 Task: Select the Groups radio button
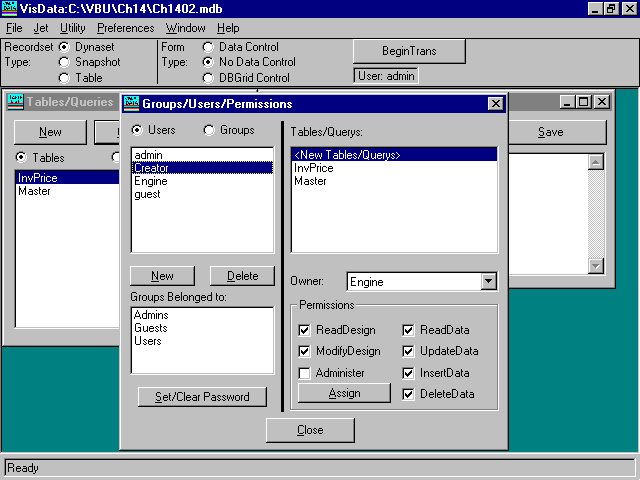[x=209, y=130]
